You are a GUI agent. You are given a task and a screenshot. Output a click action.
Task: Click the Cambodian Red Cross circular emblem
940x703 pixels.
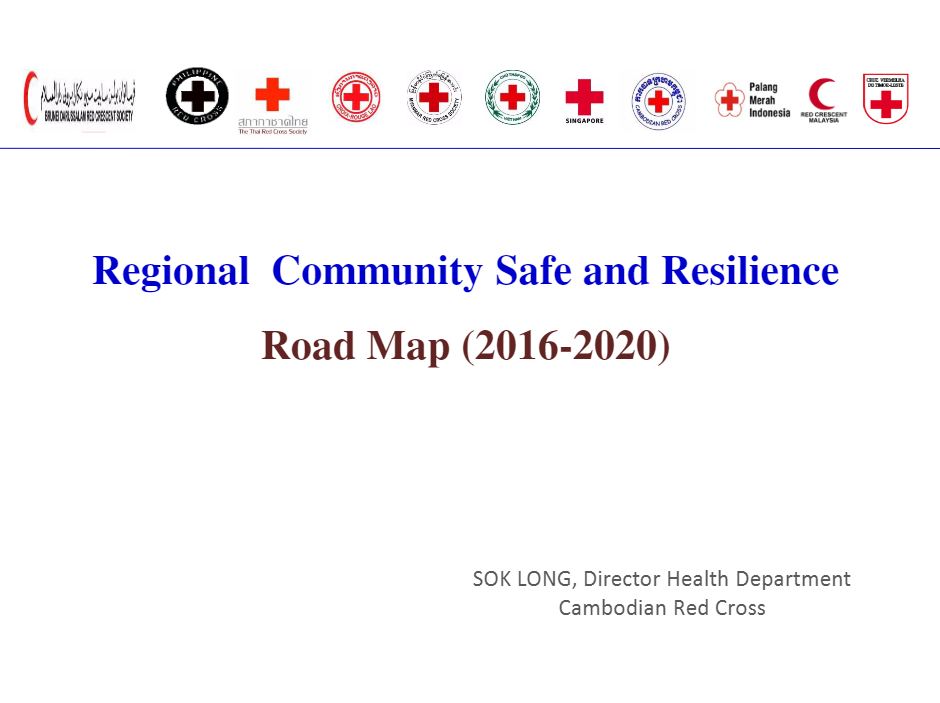pyautogui.click(x=657, y=100)
